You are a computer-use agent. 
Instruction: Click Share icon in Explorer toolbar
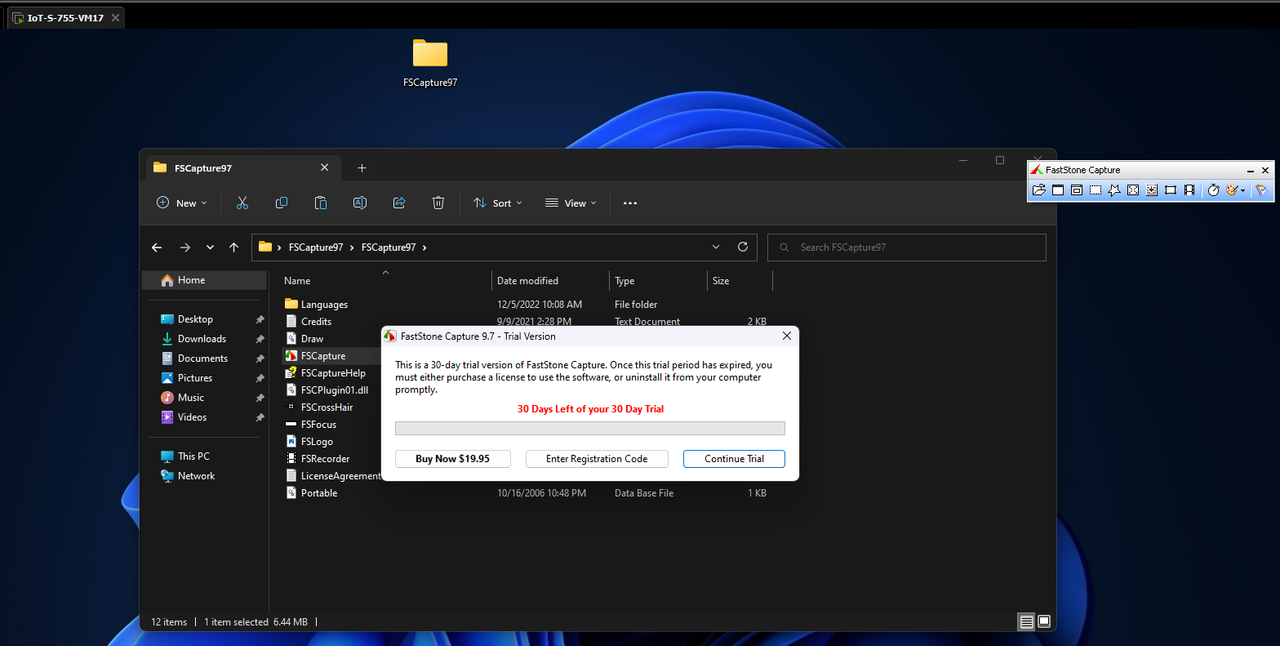(398, 203)
